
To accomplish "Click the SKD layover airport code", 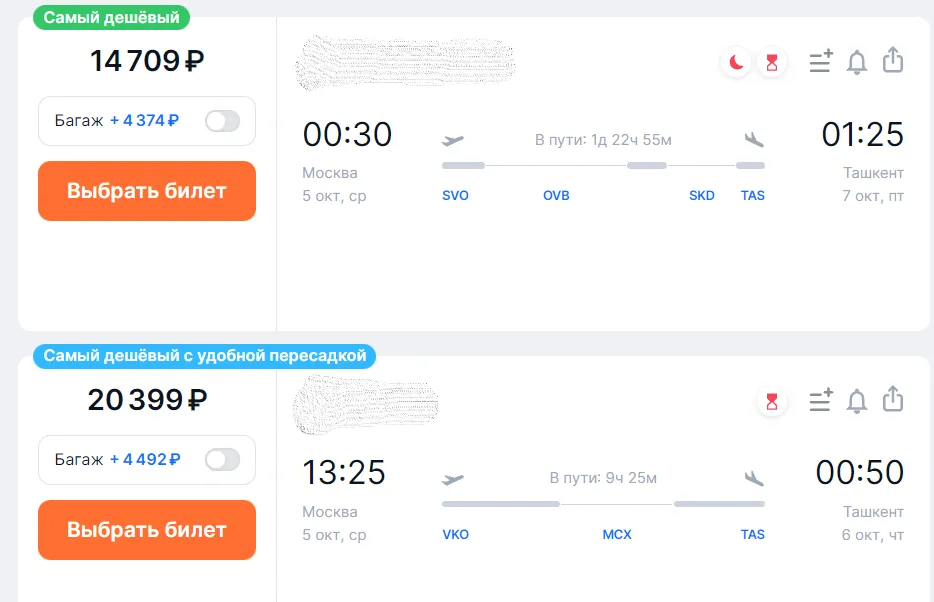I will [702, 195].
